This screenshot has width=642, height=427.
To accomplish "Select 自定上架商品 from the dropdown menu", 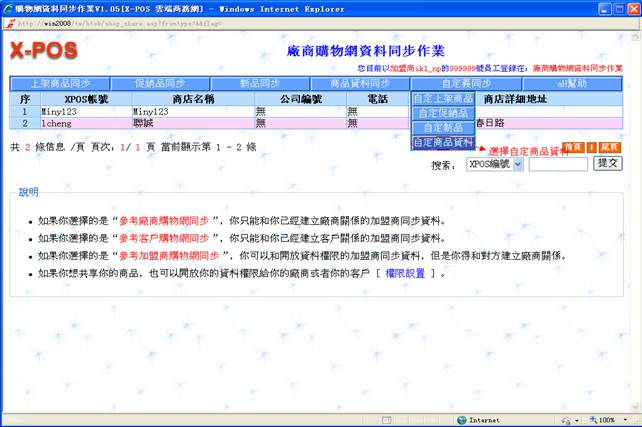I will point(443,99).
